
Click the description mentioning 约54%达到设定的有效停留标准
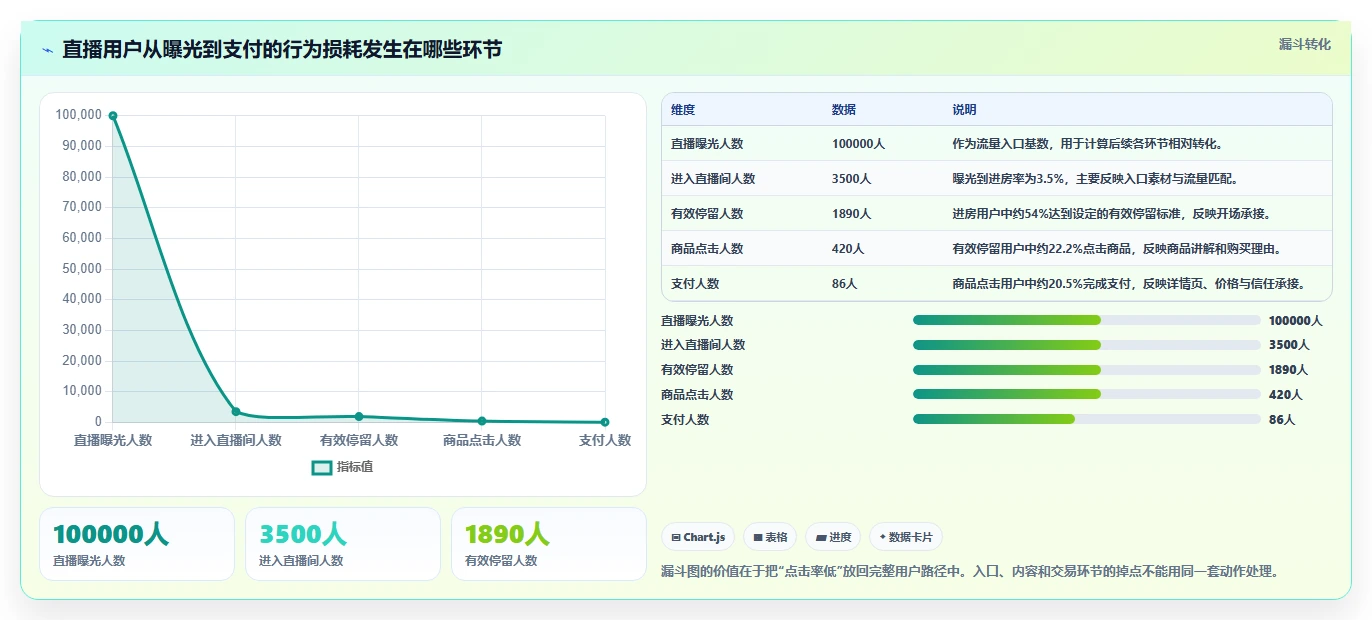point(1111,214)
